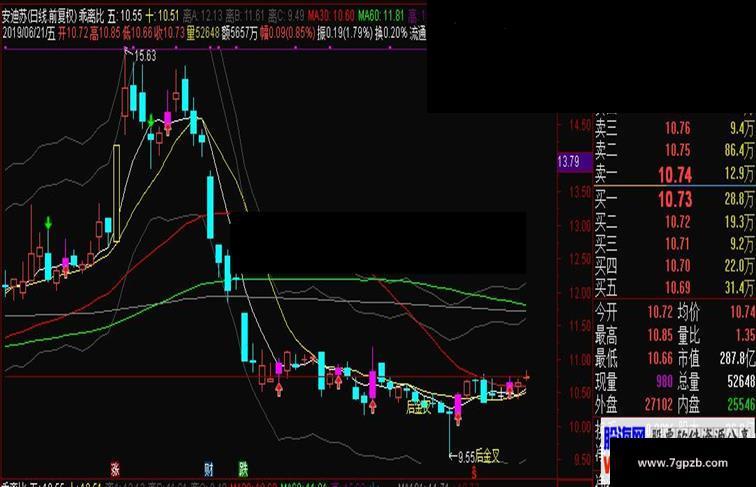
Task: Open the www.7gpzb.com link
Action: (682, 463)
